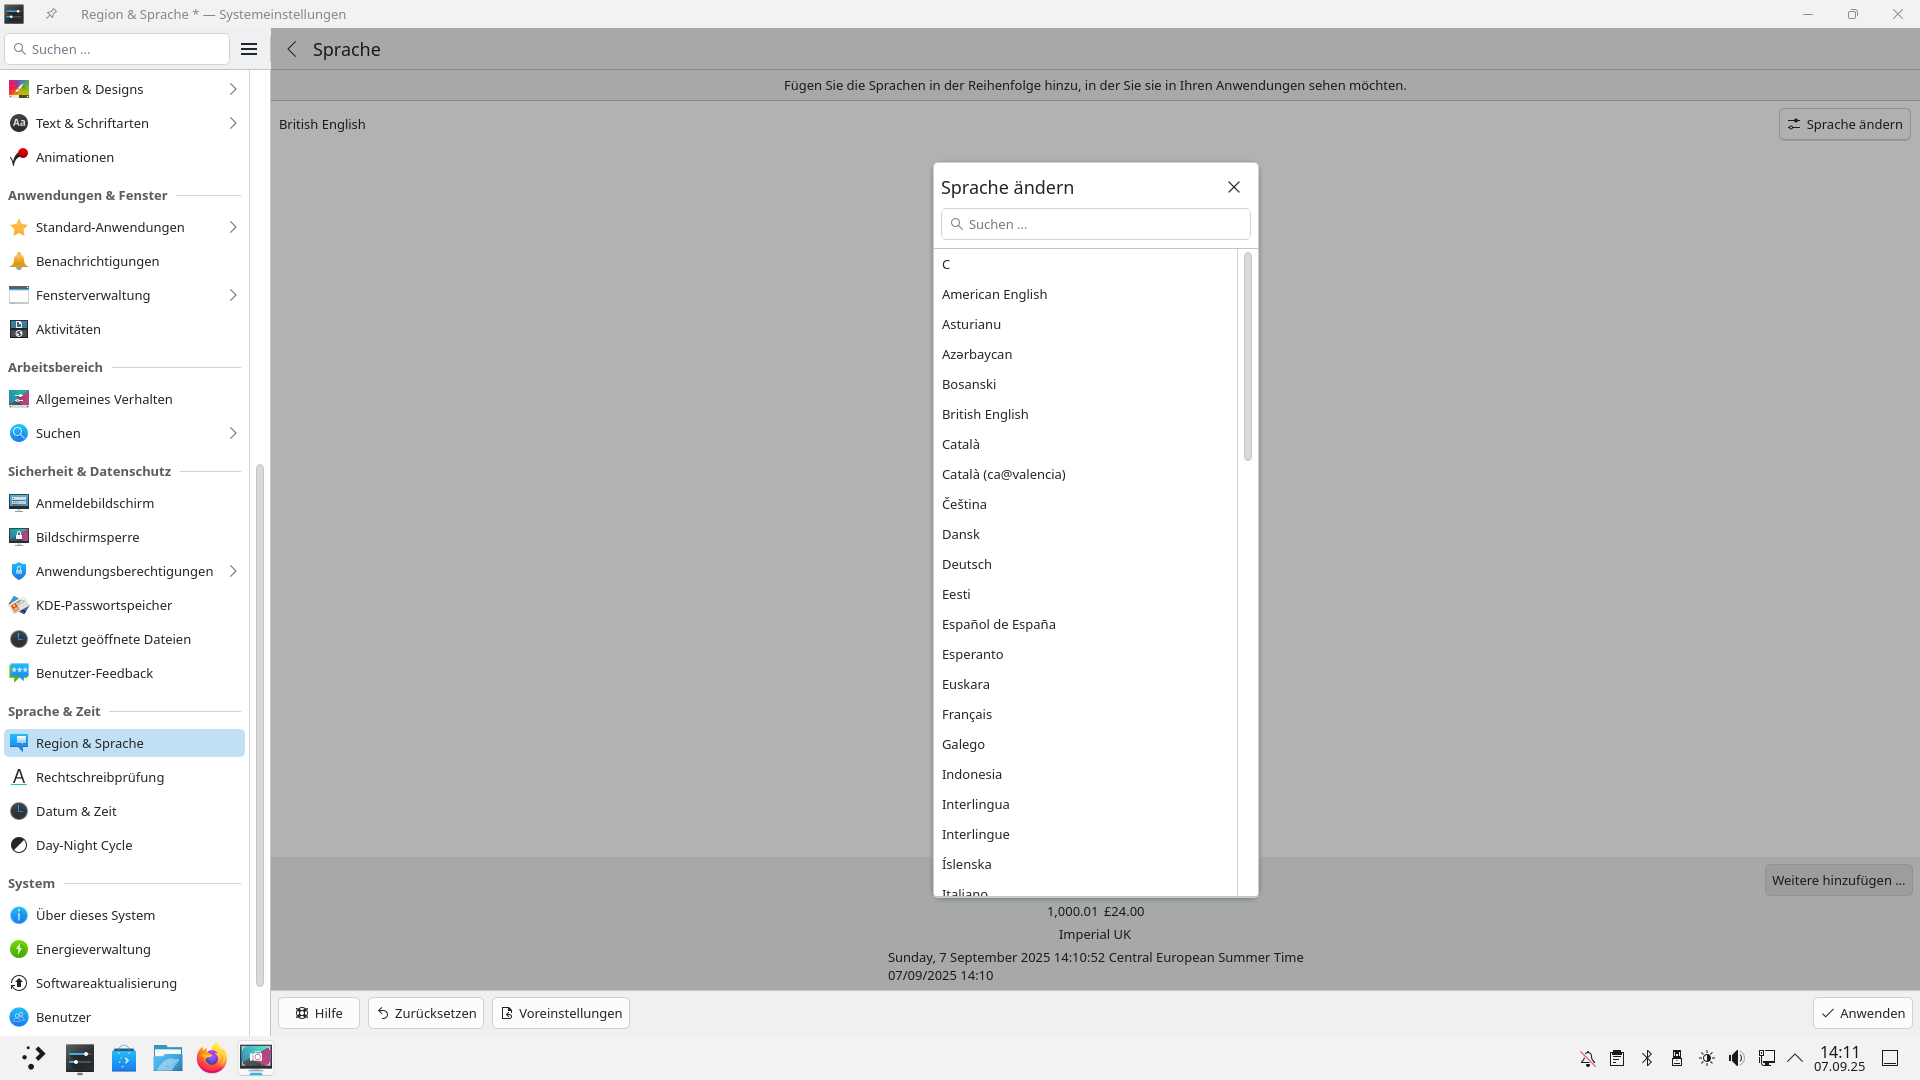Select Bildschirmsperre lock-screen icon
The height and width of the screenshot is (1080, 1920).
click(18, 537)
